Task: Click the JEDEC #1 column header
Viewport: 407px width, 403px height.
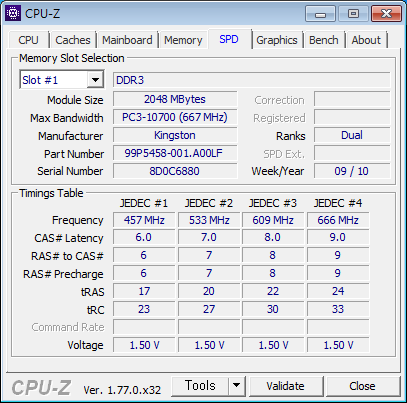Action: (x=144, y=203)
